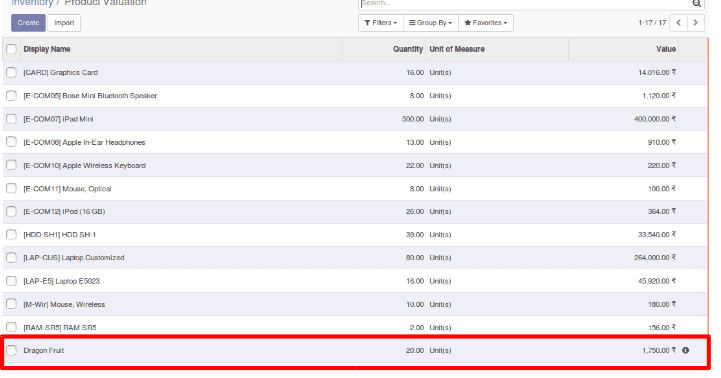Open [E-COM11] Mouse, Optical record
Image resolution: width=721 pixels, height=378 pixels.
click(67, 189)
